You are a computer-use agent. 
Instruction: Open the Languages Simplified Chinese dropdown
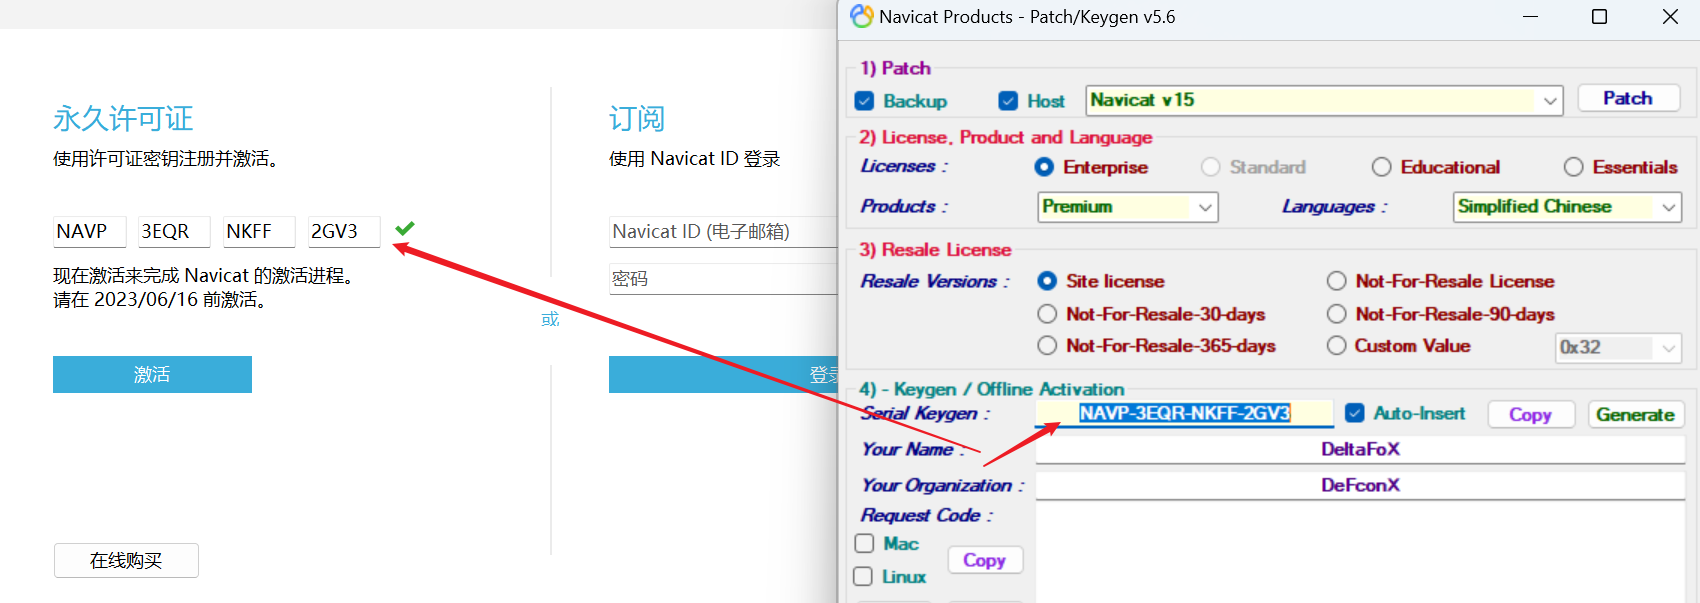coord(1567,206)
